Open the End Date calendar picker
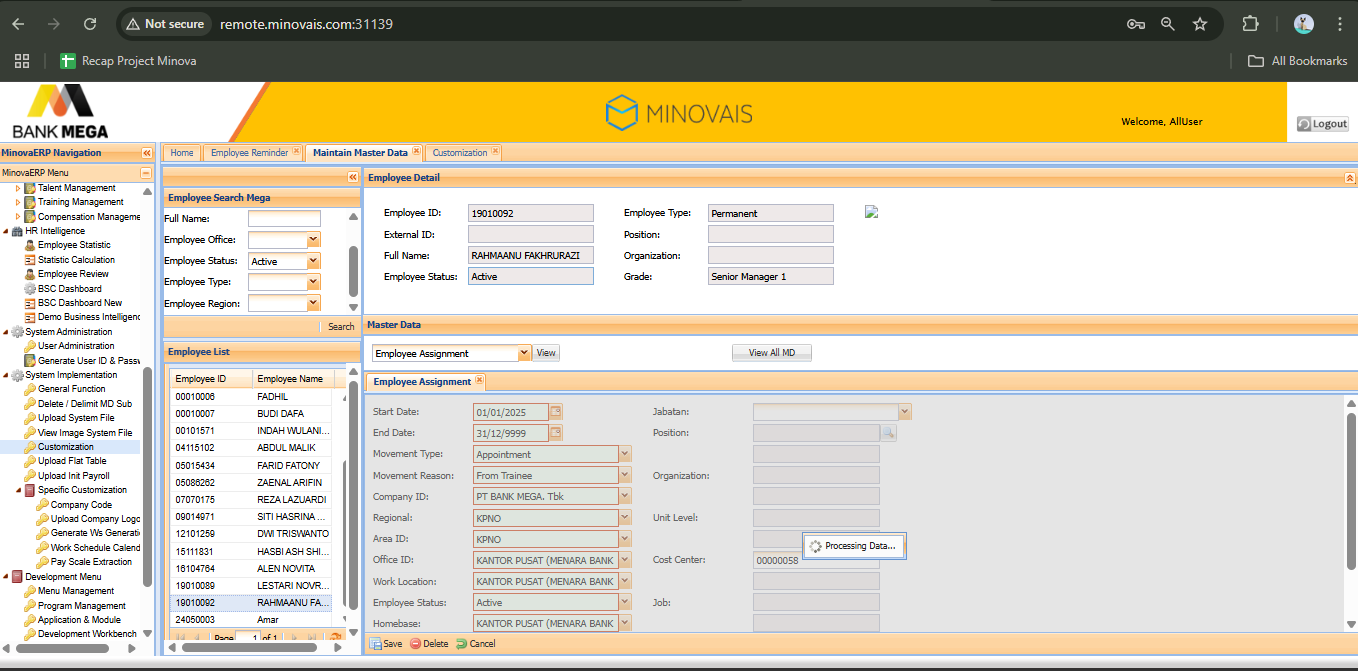 coord(556,433)
